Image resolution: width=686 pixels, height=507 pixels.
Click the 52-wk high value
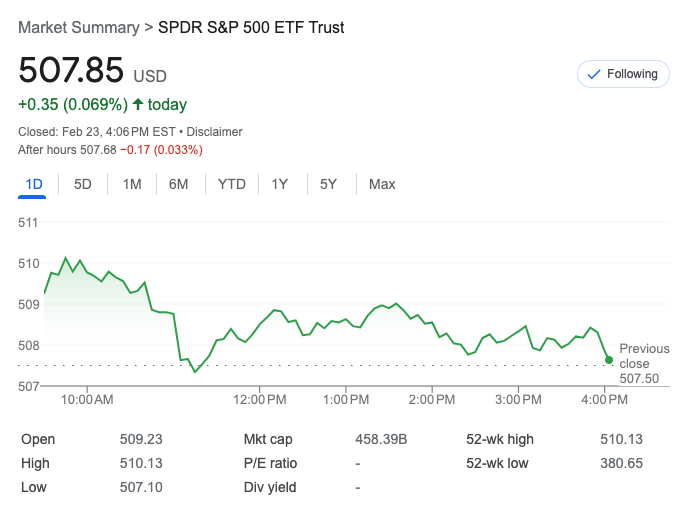pos(623,439)
